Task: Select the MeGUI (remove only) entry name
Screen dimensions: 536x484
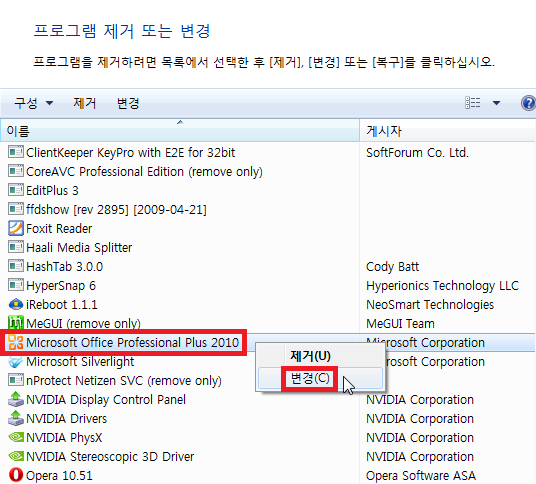Action: 83,323
